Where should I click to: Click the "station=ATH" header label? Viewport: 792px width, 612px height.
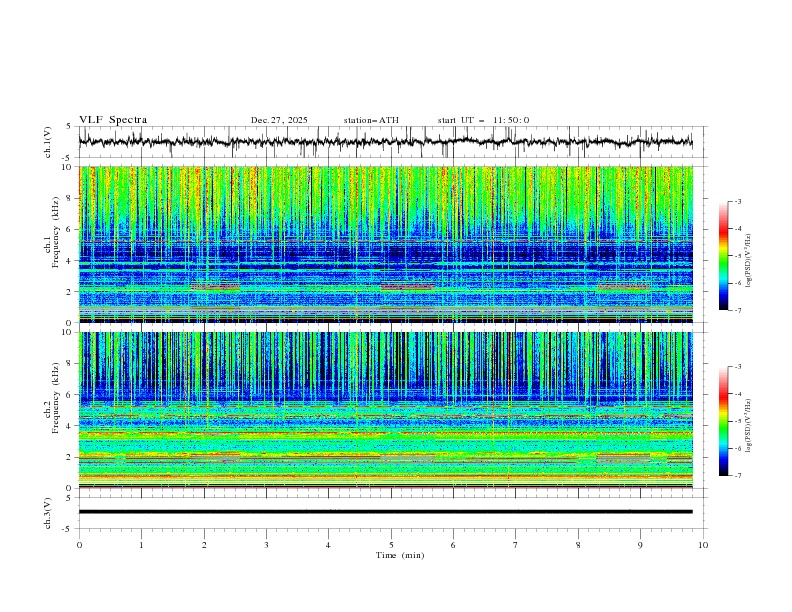tap(371, 120)
